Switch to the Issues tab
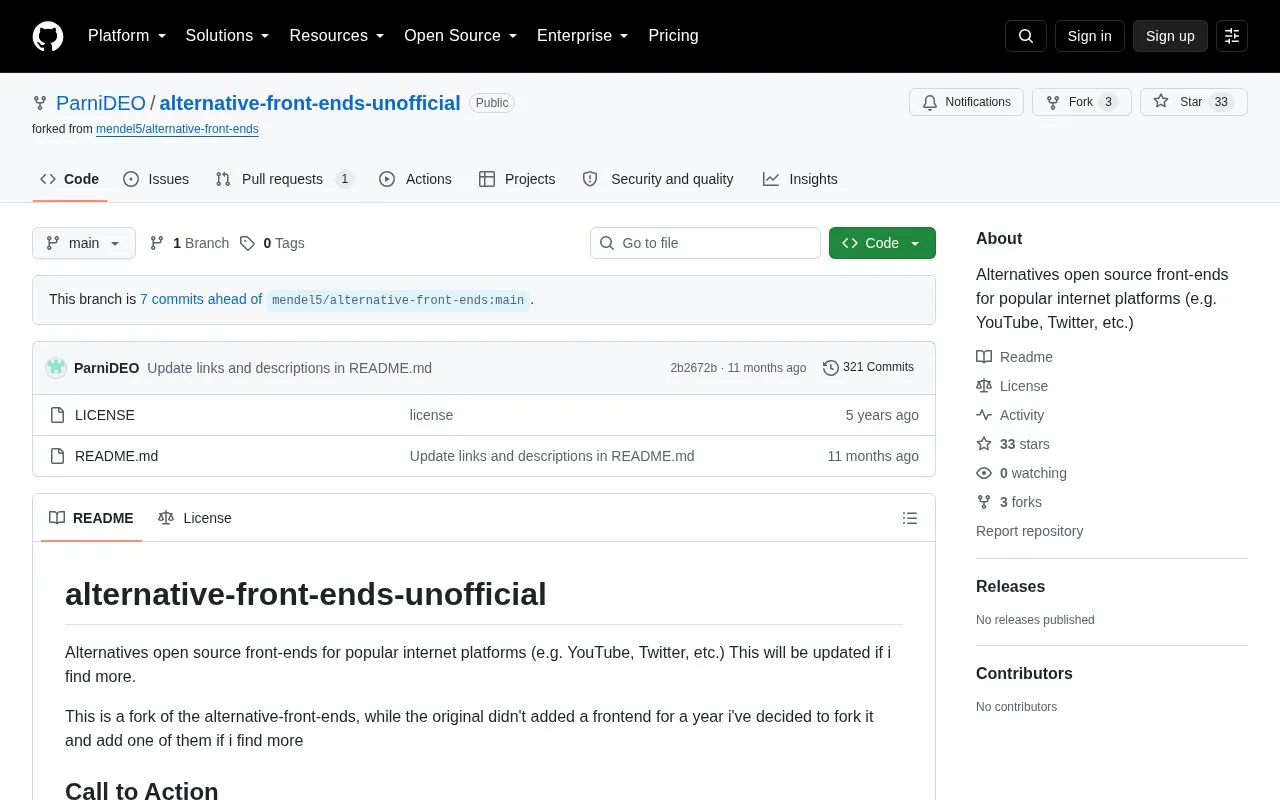 click(x=156, y=179)
